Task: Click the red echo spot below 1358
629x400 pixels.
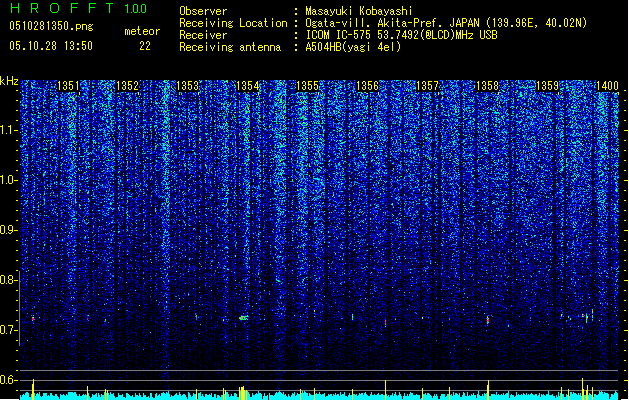Action: point(488,320)
